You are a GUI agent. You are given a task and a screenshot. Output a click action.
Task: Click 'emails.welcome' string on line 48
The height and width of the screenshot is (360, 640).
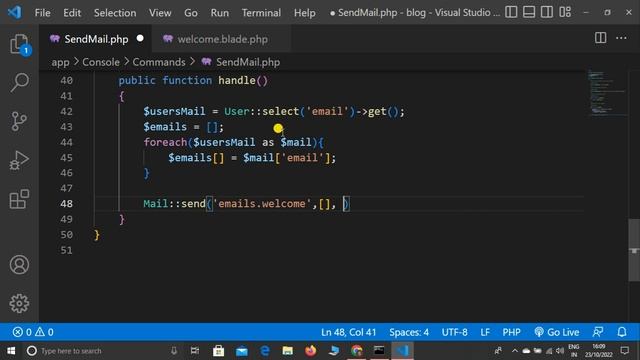click(x=262, y=204)
